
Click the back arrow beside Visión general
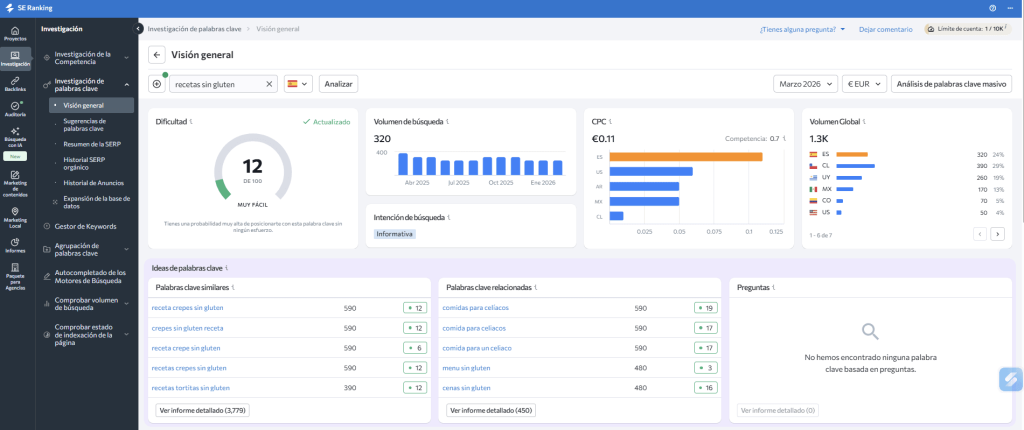157,55
